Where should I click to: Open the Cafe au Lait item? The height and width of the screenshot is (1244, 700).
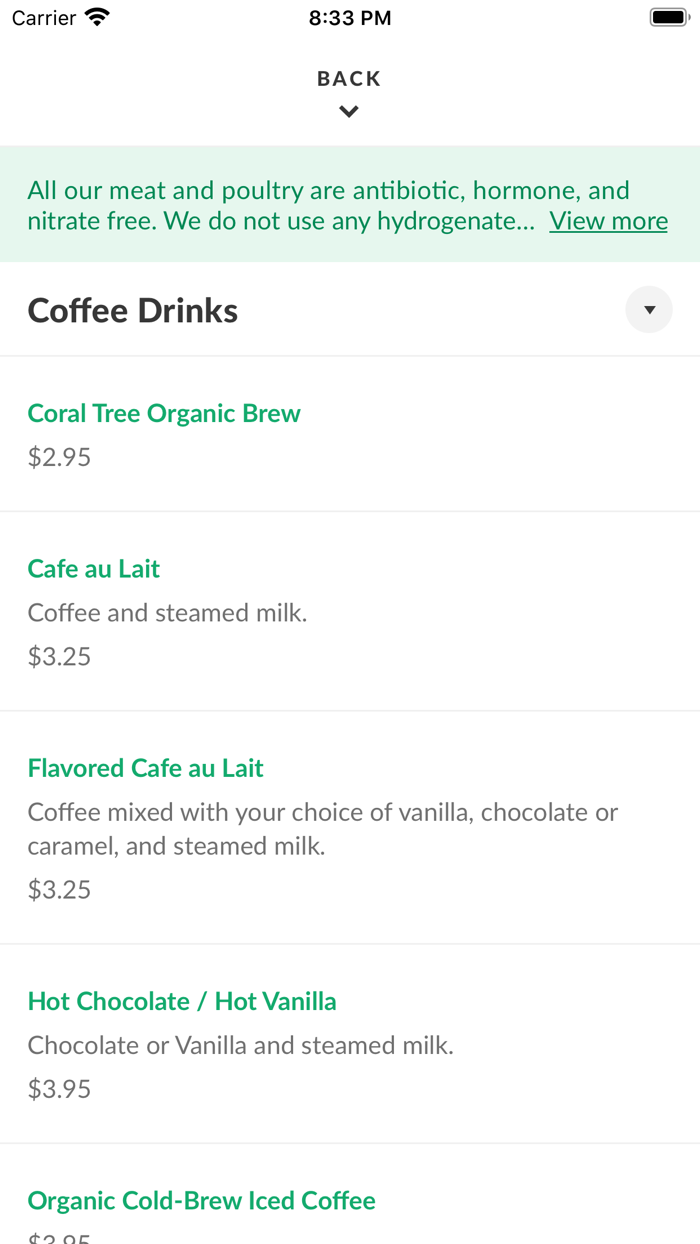93,568
